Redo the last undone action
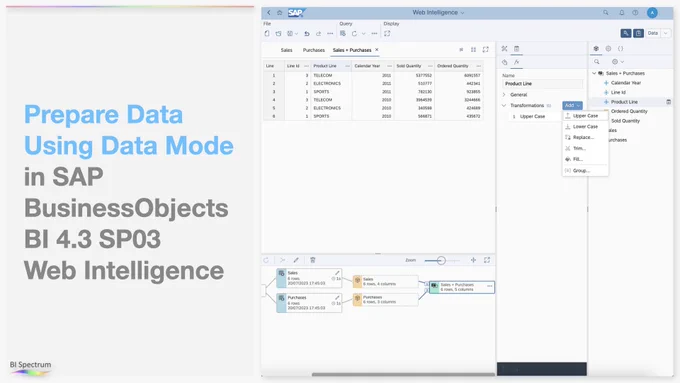 click(x=318, y=33)
